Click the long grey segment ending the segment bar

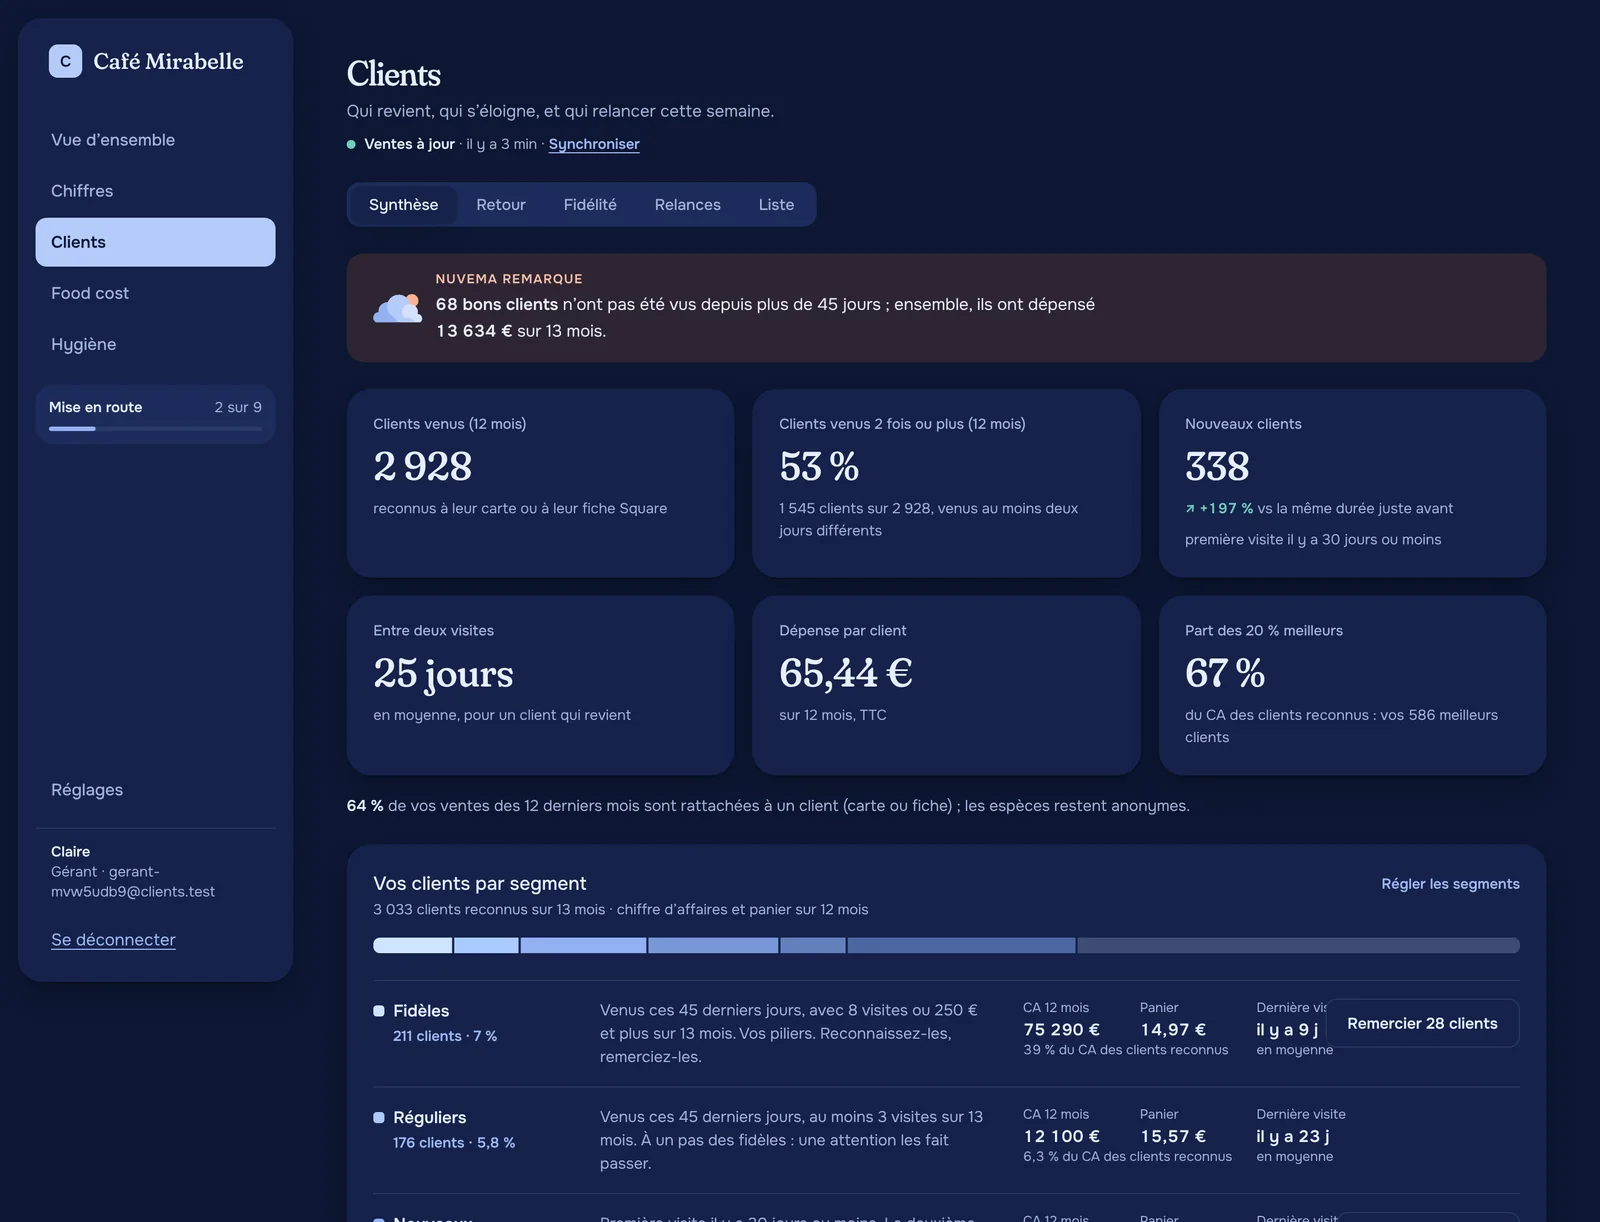pos(1298,946)
